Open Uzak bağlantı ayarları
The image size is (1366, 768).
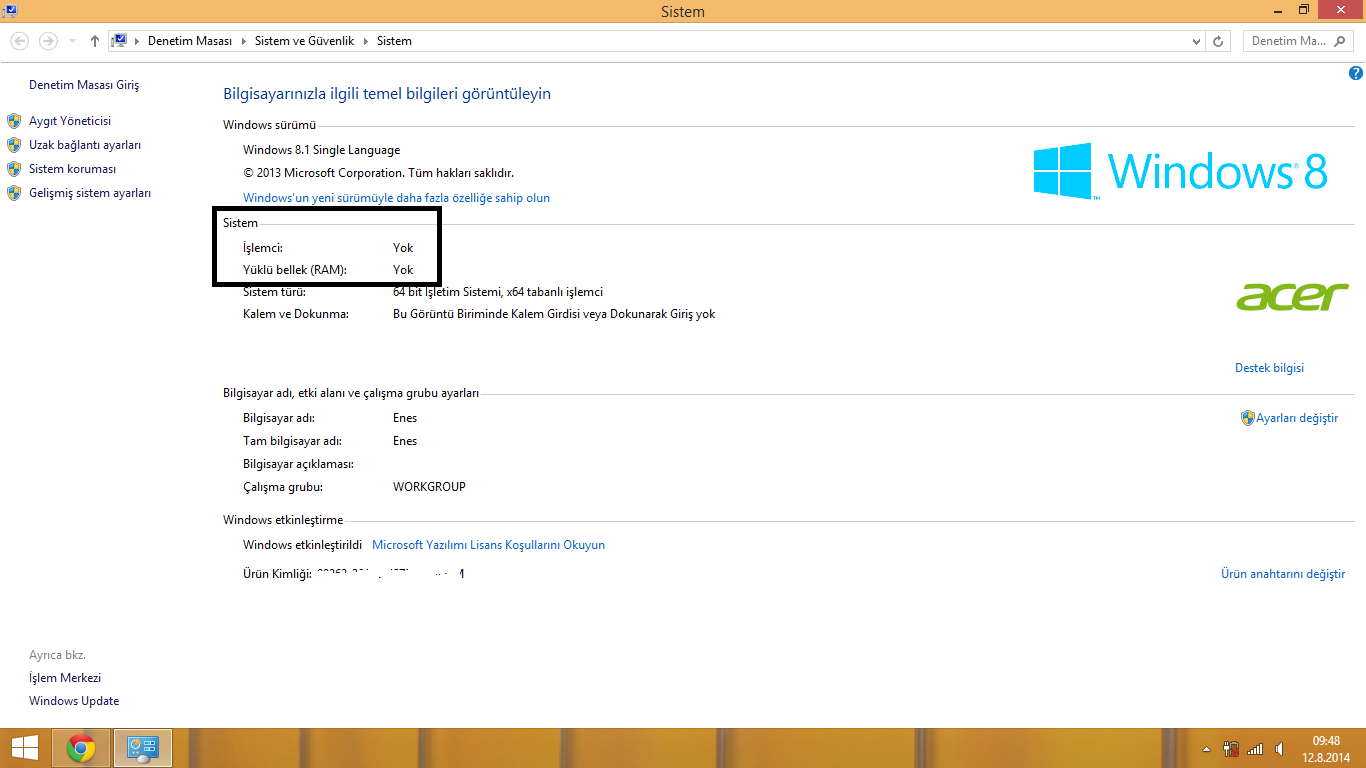pyautogui.click(x=85, y=145)
